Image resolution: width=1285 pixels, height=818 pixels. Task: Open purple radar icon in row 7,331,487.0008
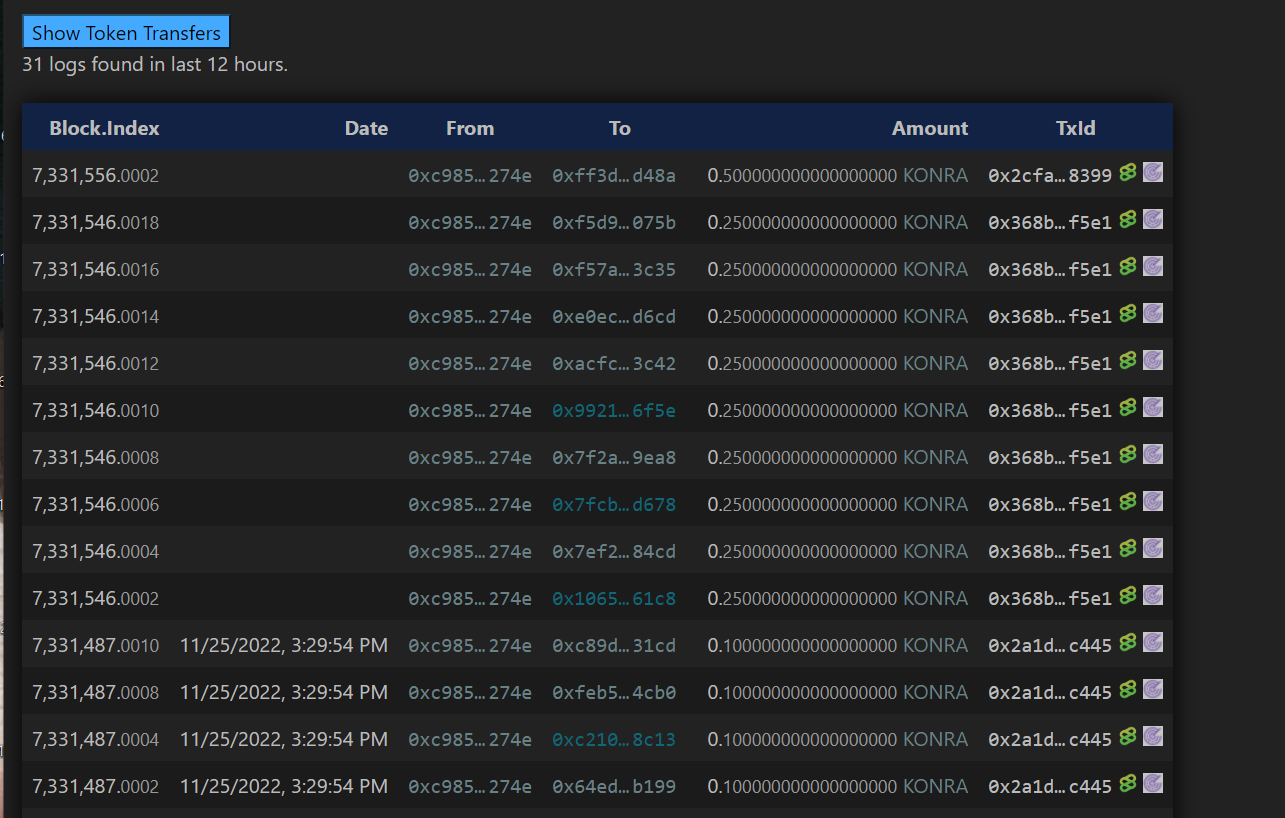[x=1153, y=689]
